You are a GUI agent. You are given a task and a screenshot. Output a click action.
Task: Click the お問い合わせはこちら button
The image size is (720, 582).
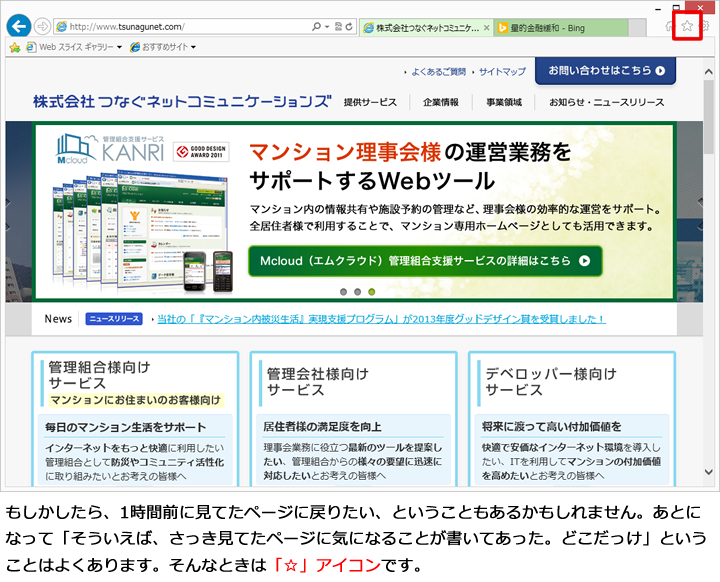click(x=606, y=71)
